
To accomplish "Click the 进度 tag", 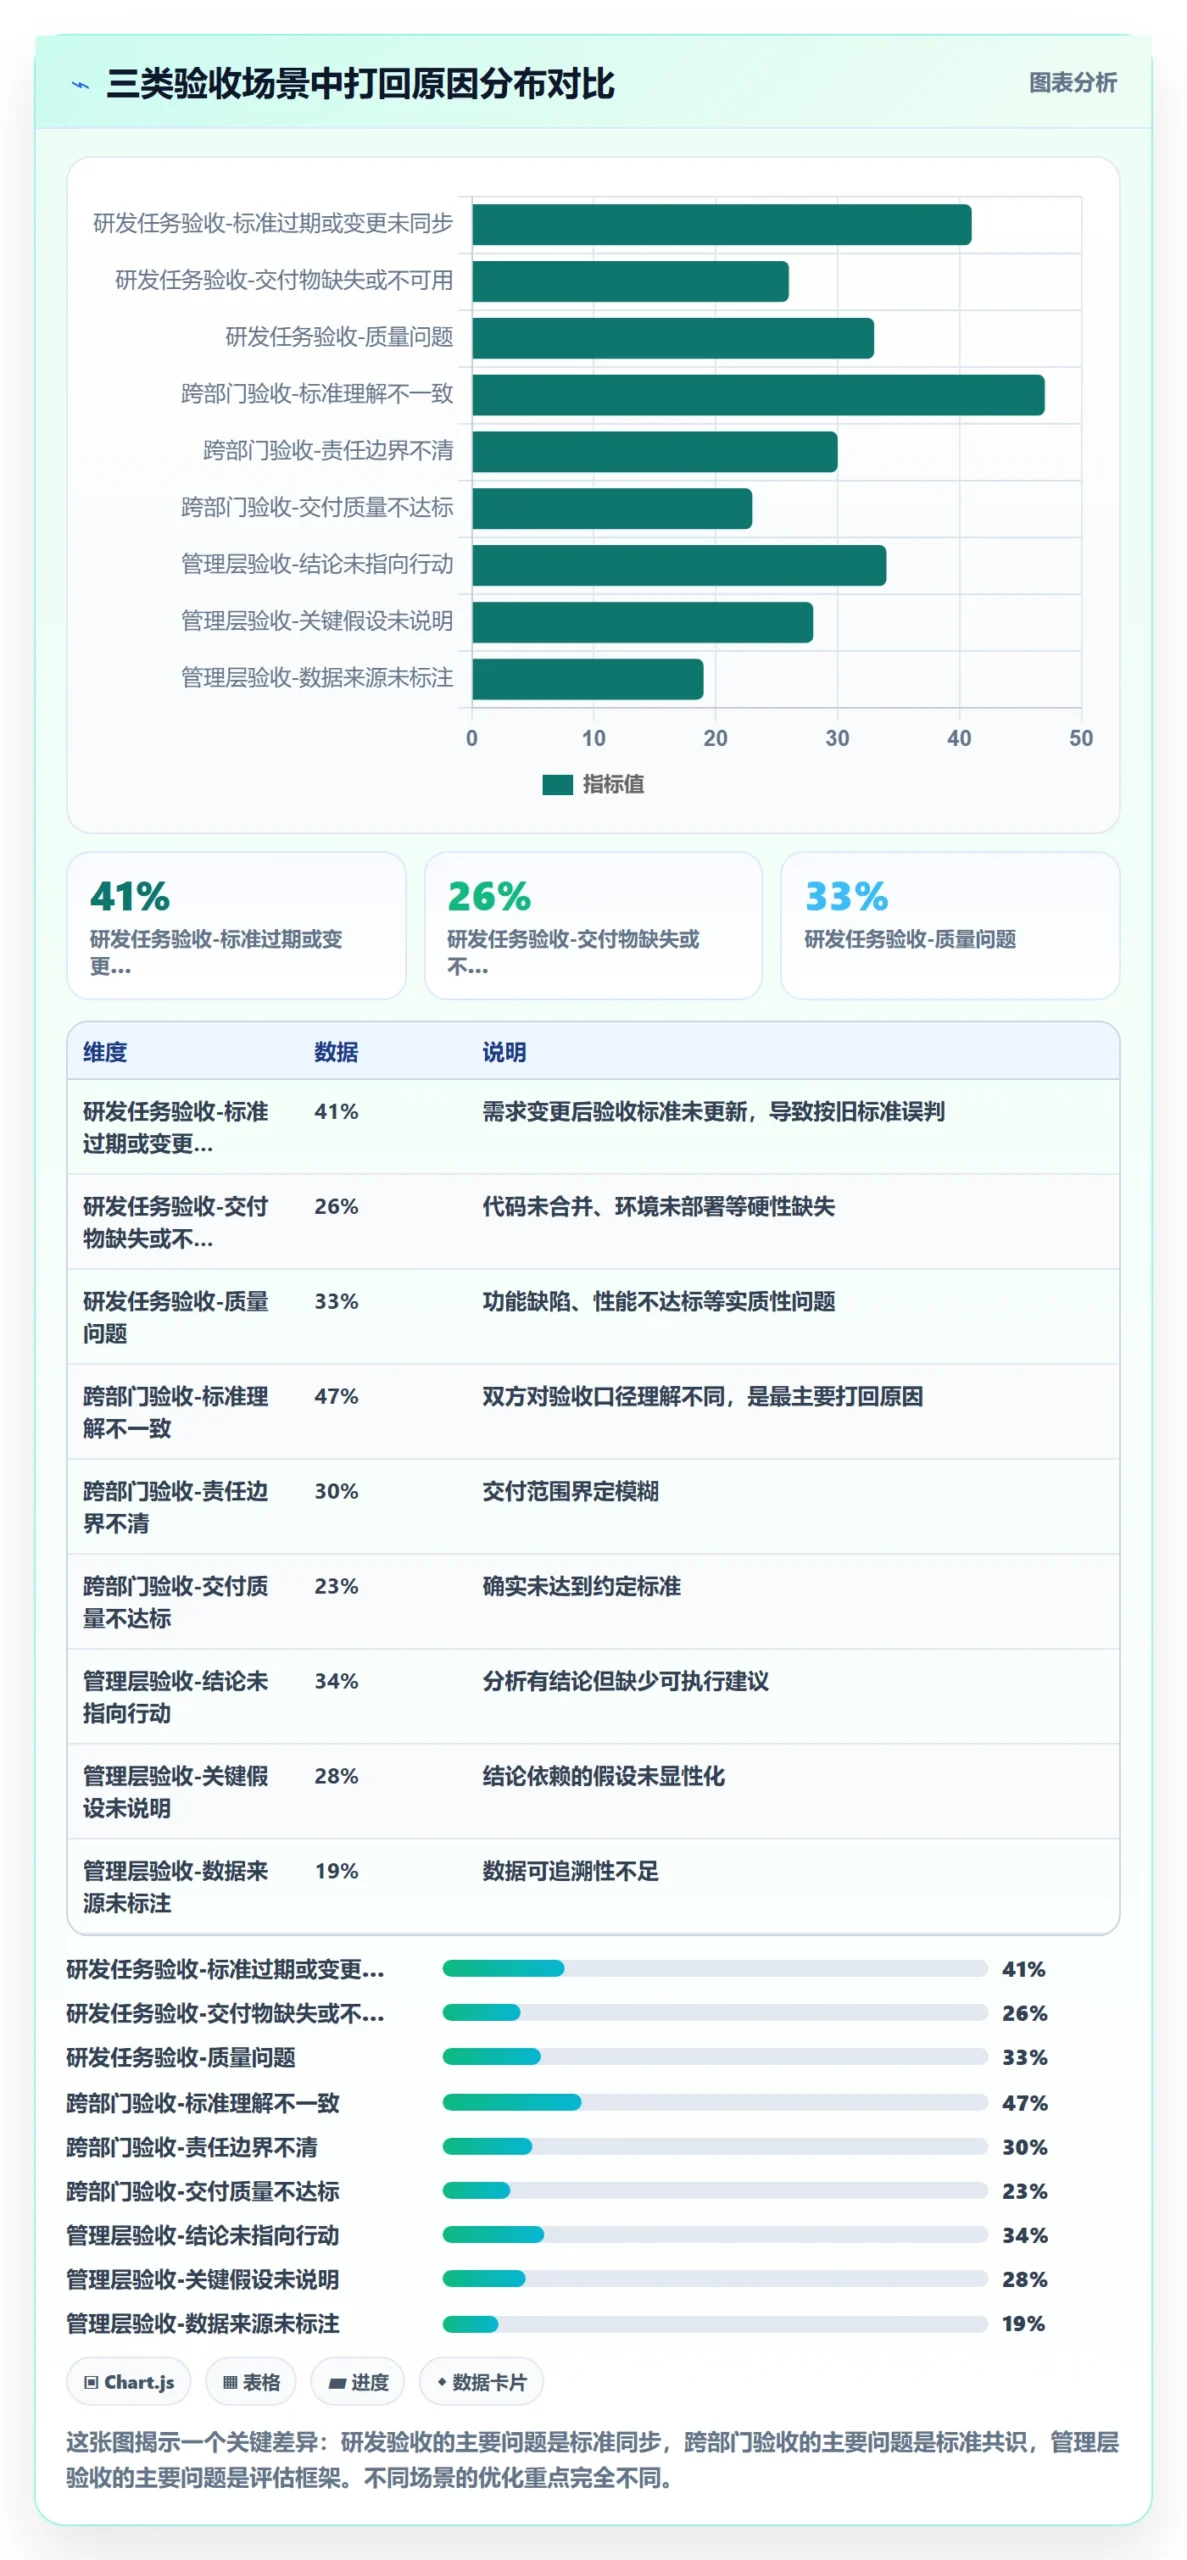I will 358,2382.
